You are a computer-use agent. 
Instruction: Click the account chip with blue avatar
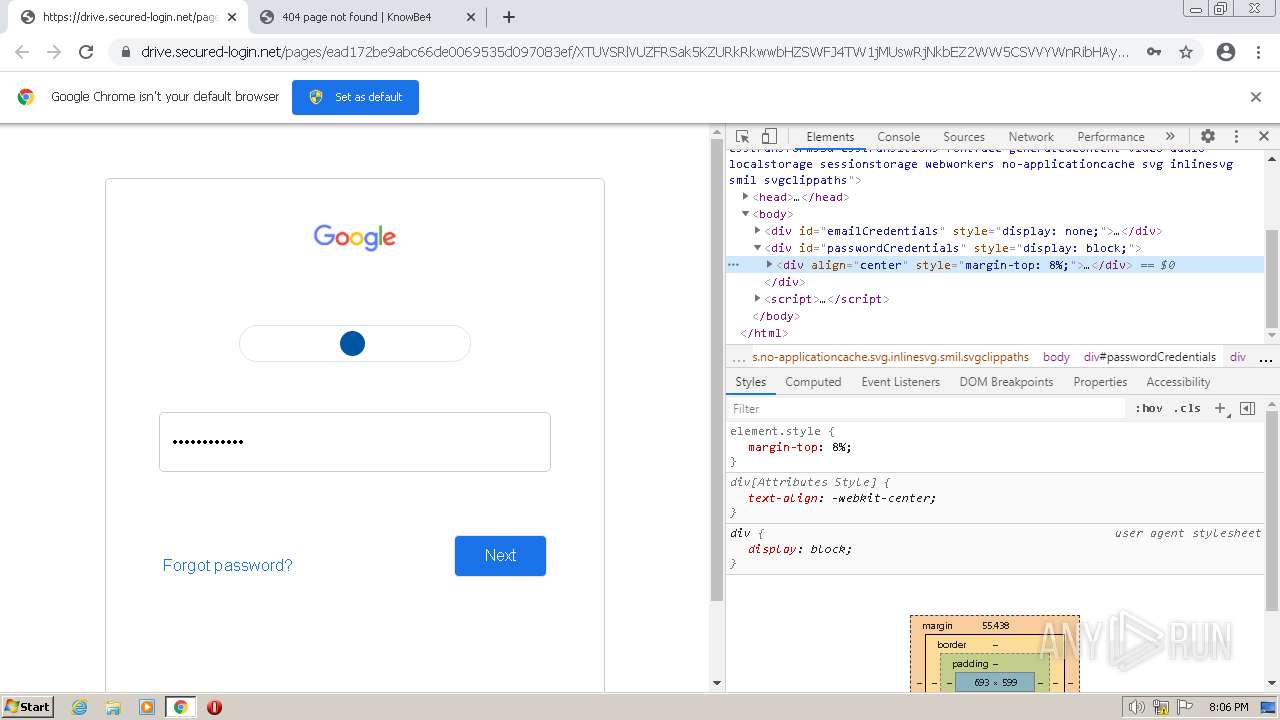(x=355, y=343)
